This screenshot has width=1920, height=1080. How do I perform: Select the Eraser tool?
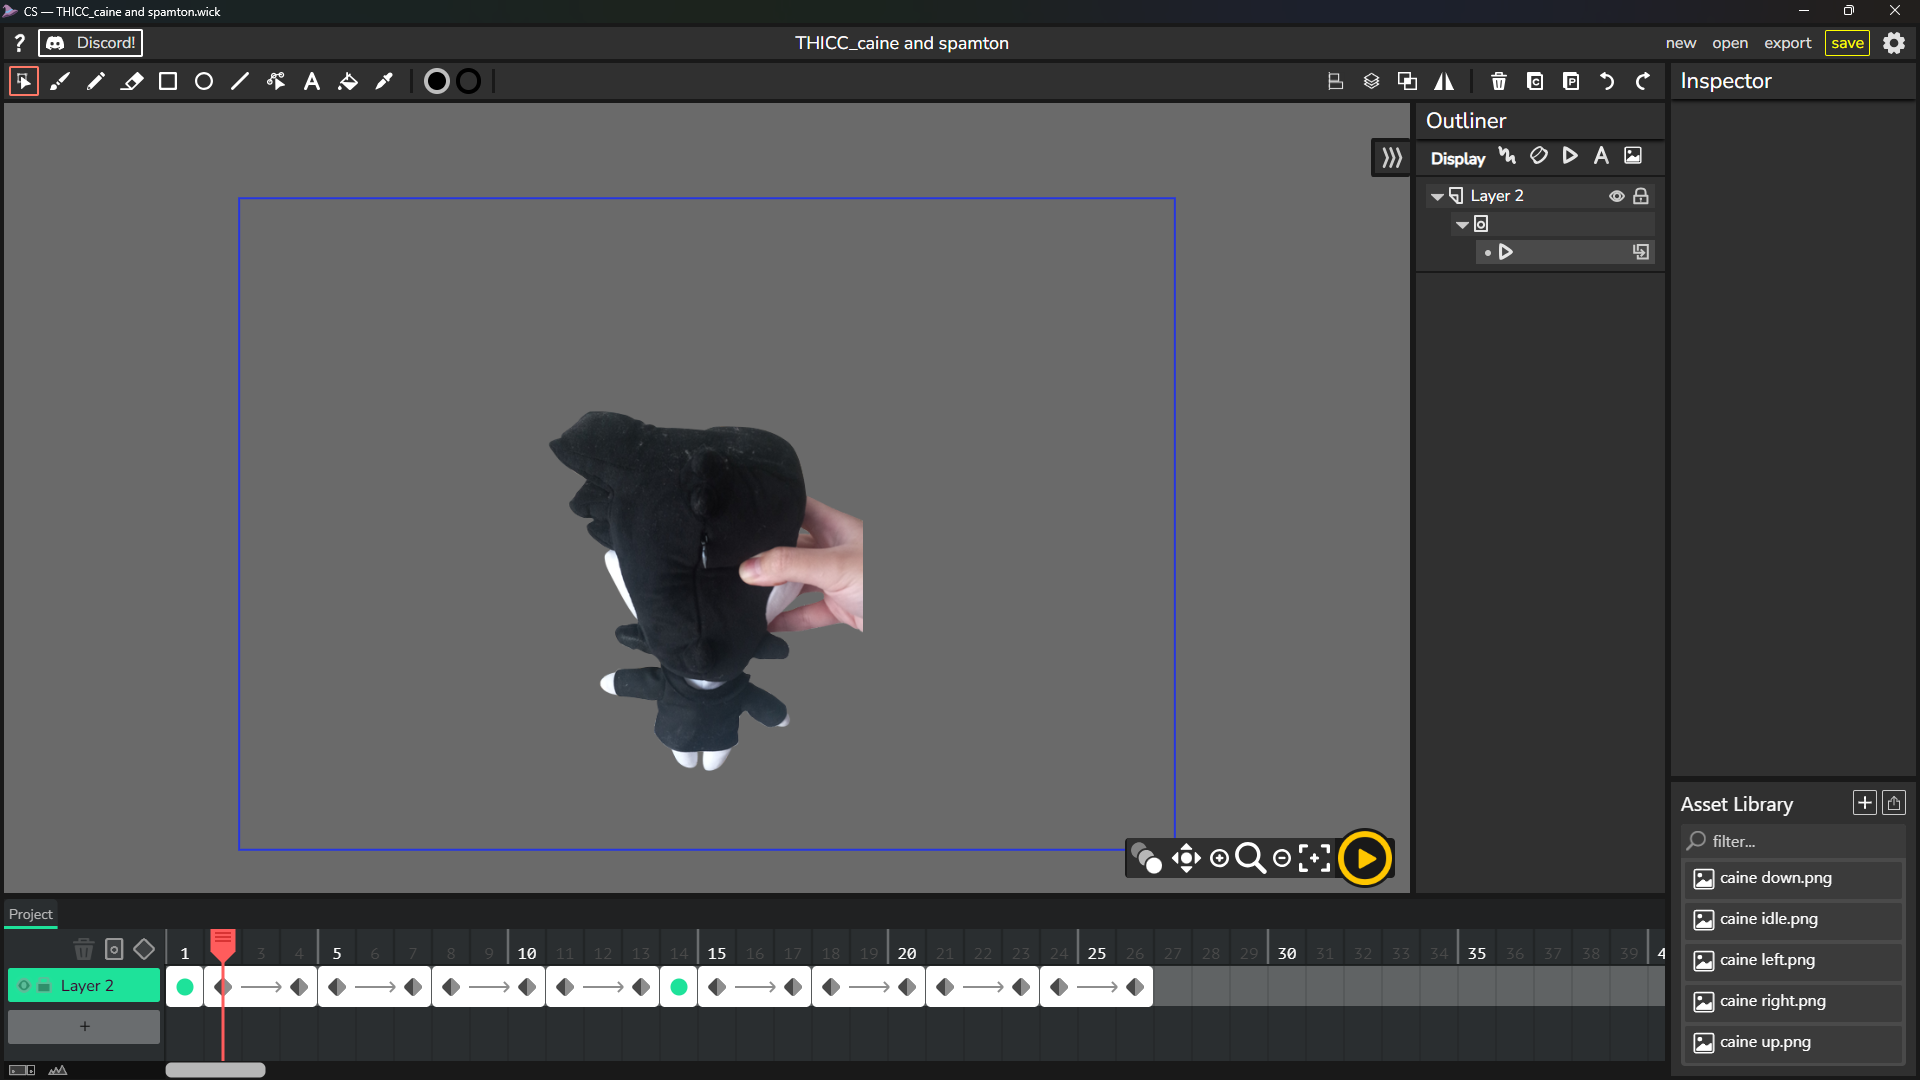(132, 82)
